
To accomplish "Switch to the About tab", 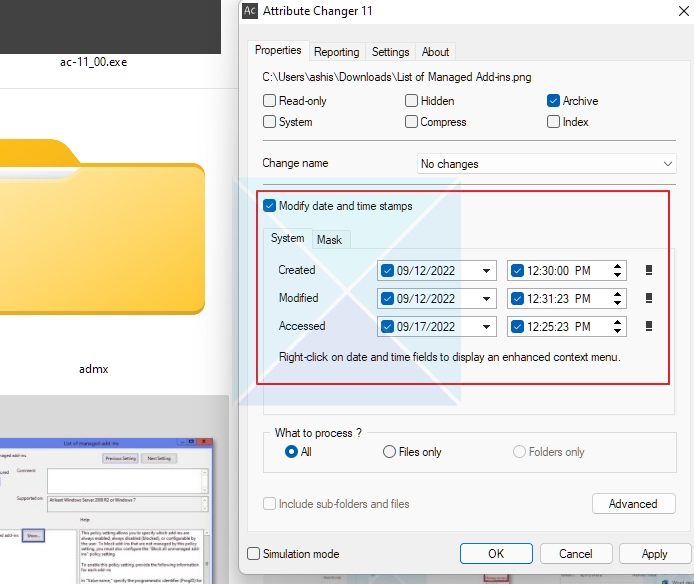I will [x=435, y=52].
